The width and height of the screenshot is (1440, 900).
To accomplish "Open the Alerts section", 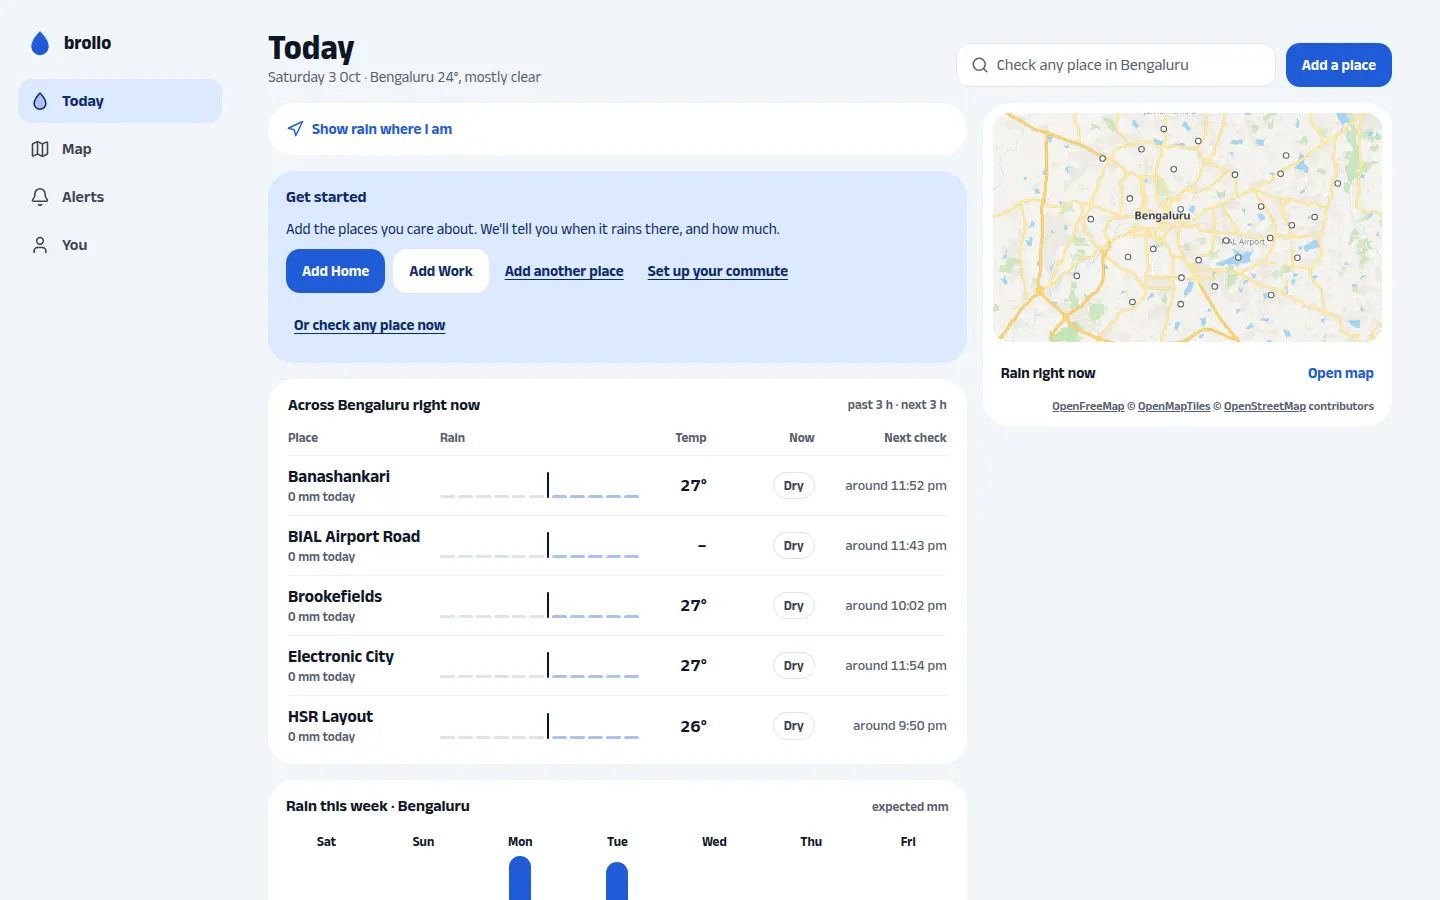I will click(x=120, y=197).
